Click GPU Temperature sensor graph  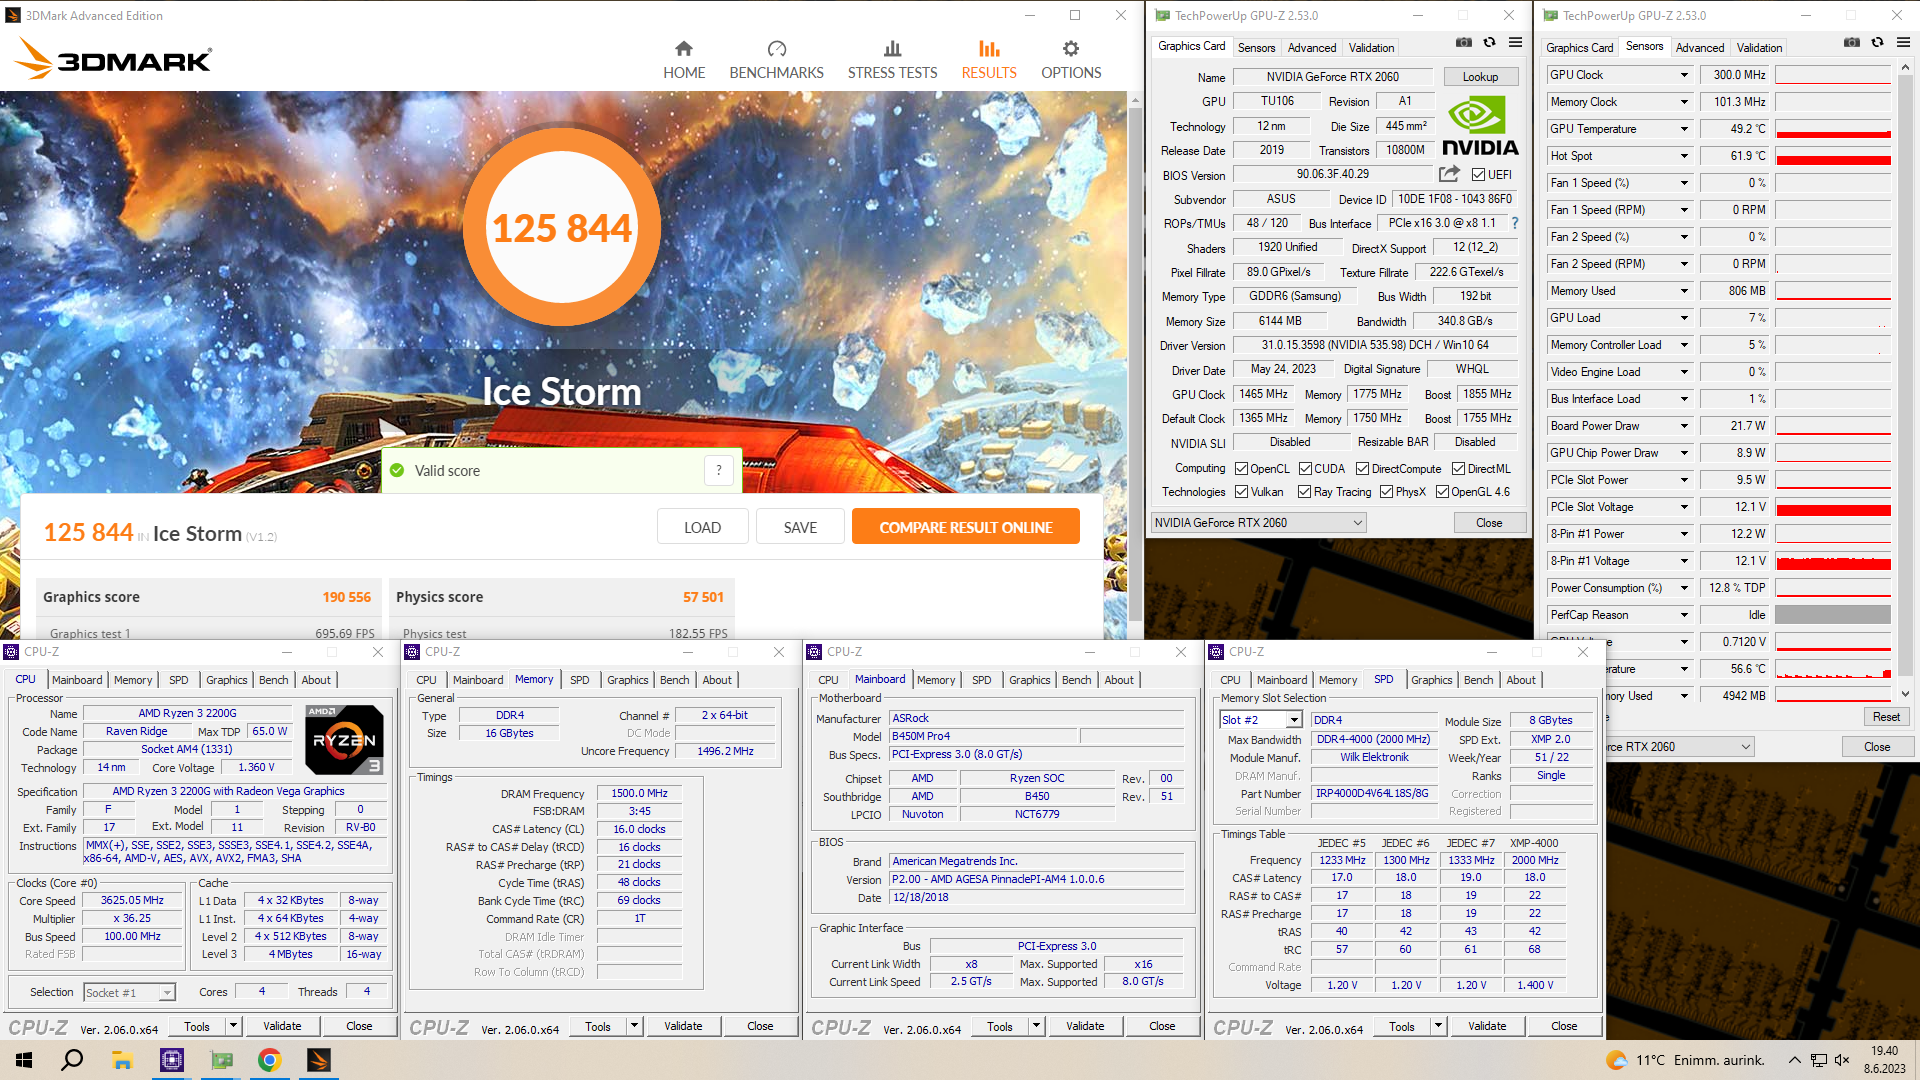[x=1832, y=129]
